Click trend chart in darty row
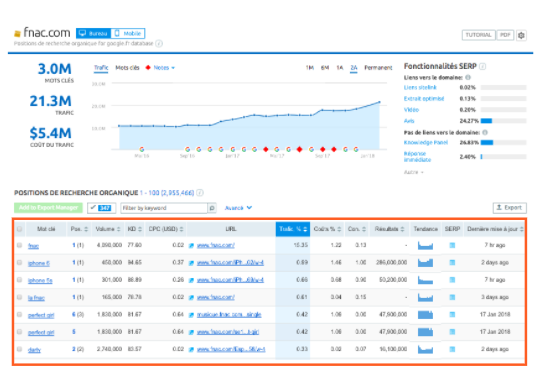The height and width of the screenshot is (386, 541). pyautogui.click(x=425, y=349)
